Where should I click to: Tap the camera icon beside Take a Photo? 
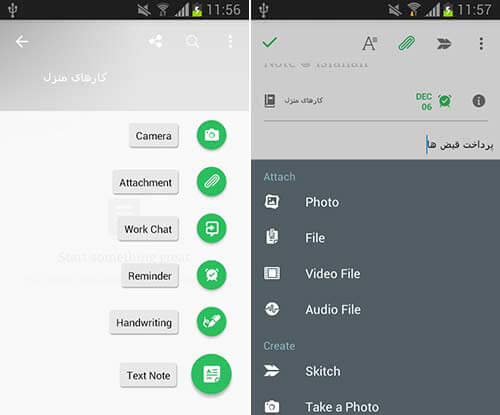[272, 406]
